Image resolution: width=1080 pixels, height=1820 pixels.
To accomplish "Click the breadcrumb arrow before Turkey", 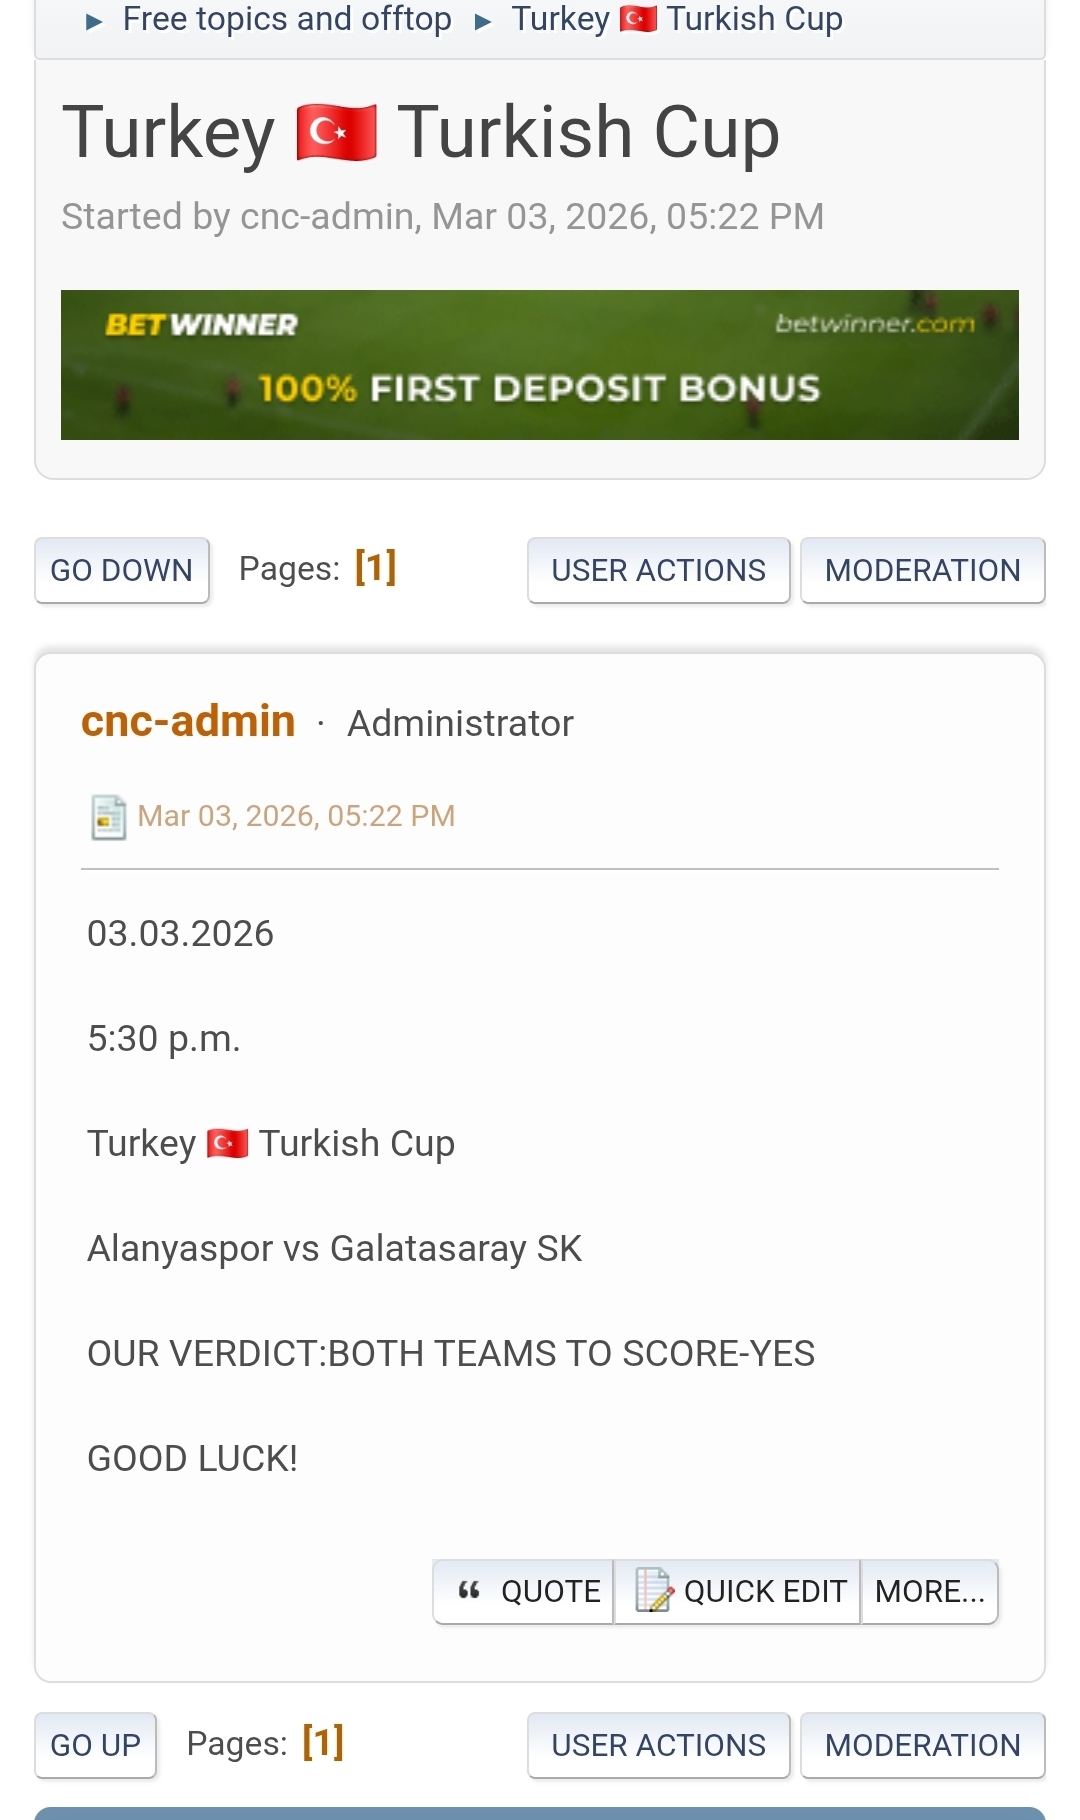I will 483,22.
